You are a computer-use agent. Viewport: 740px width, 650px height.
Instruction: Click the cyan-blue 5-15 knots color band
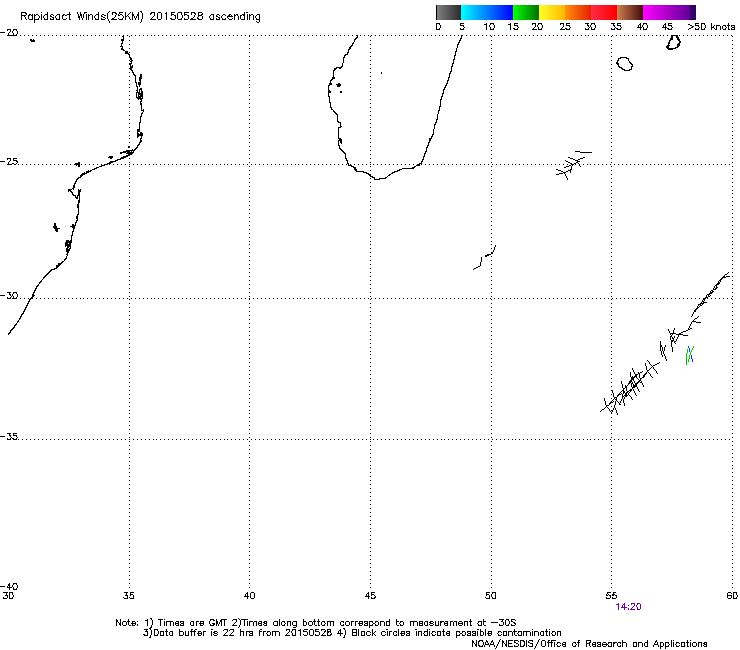click(x=487, y=12)
